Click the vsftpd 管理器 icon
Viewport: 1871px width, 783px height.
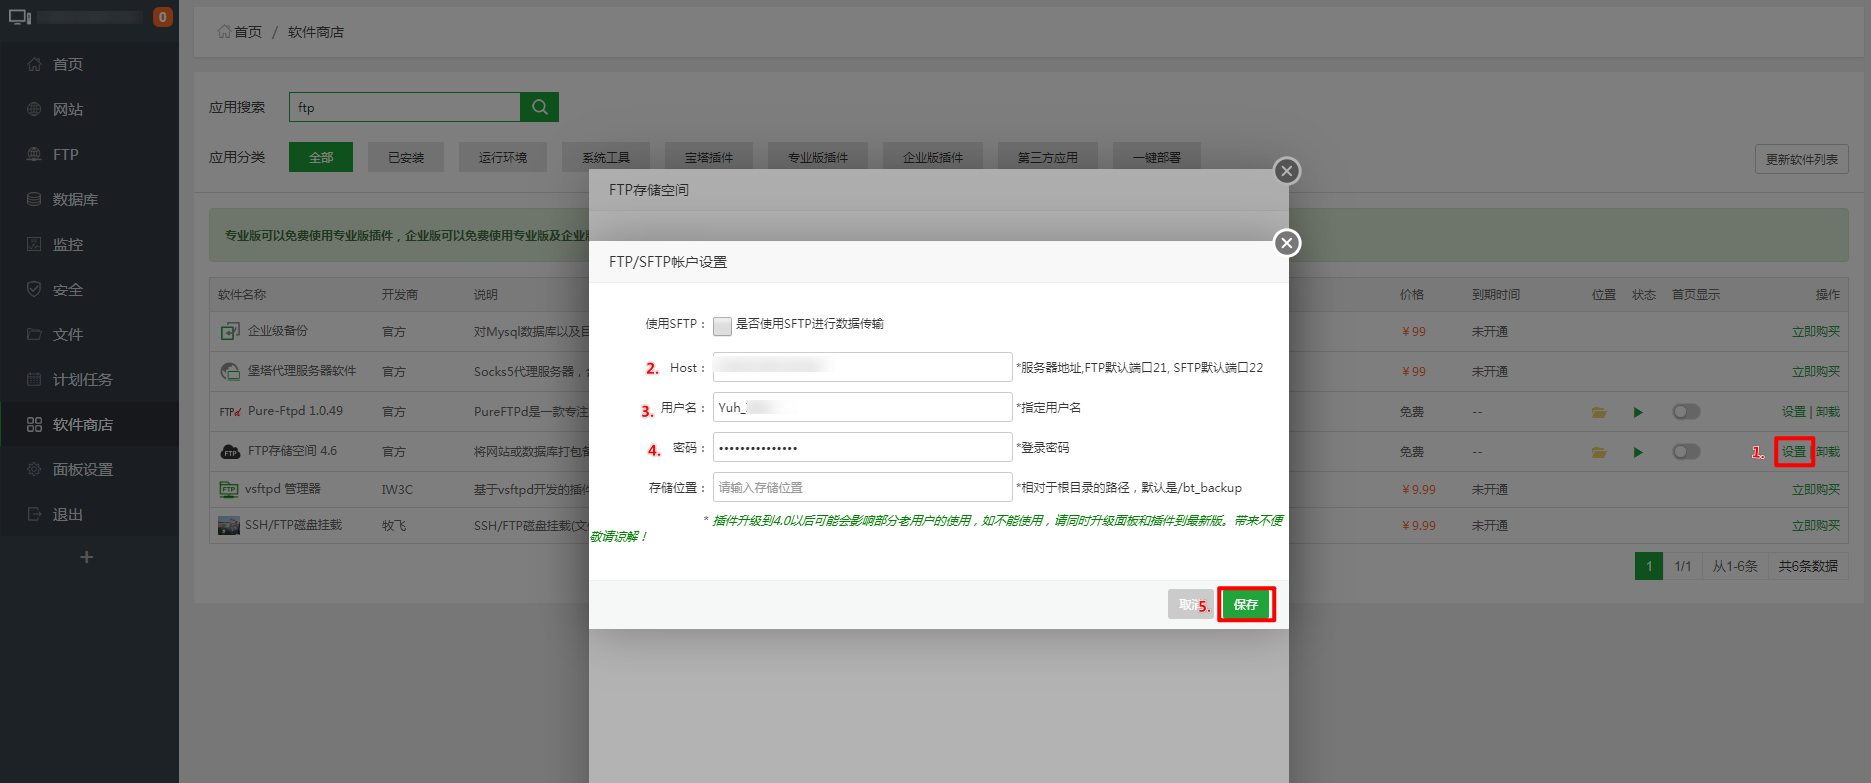tap(229, 489)
